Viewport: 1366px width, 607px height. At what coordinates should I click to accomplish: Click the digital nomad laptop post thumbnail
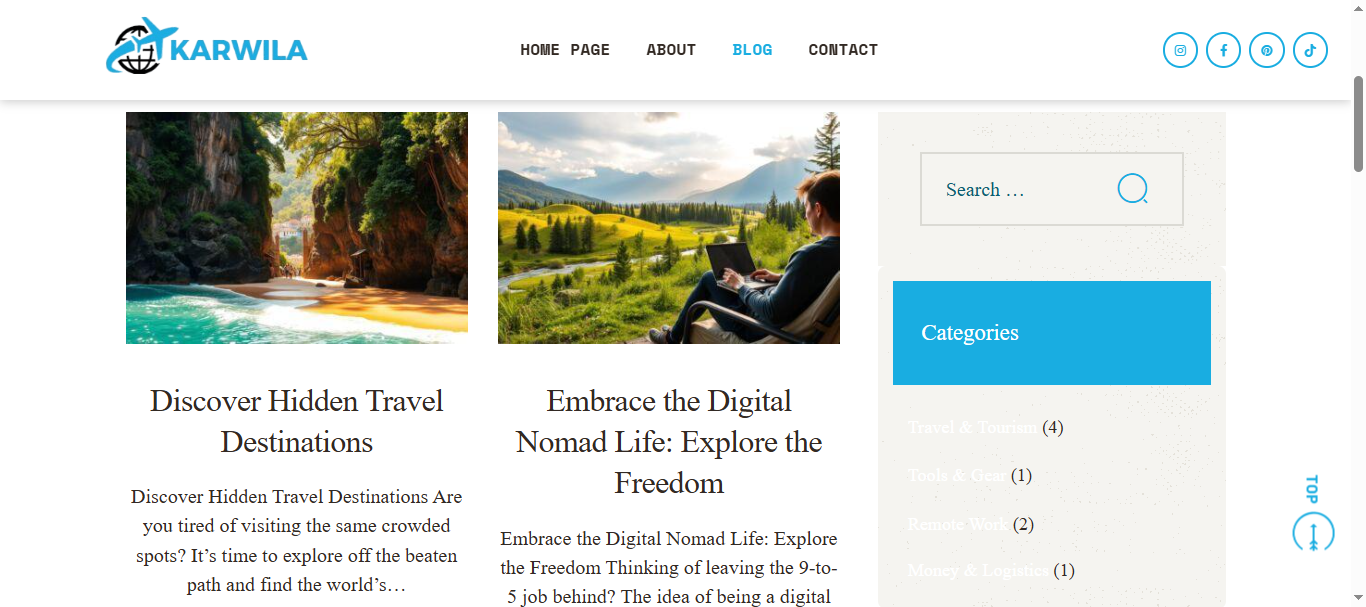[669, 228]
